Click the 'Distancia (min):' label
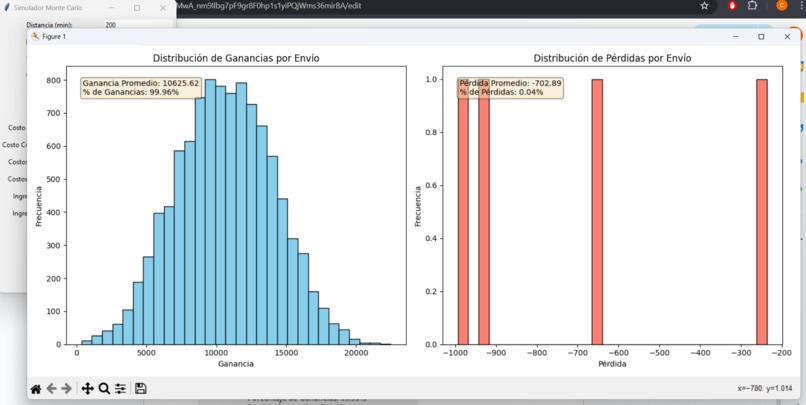Screen dimensions: 806x405 (x=49, y=25)
